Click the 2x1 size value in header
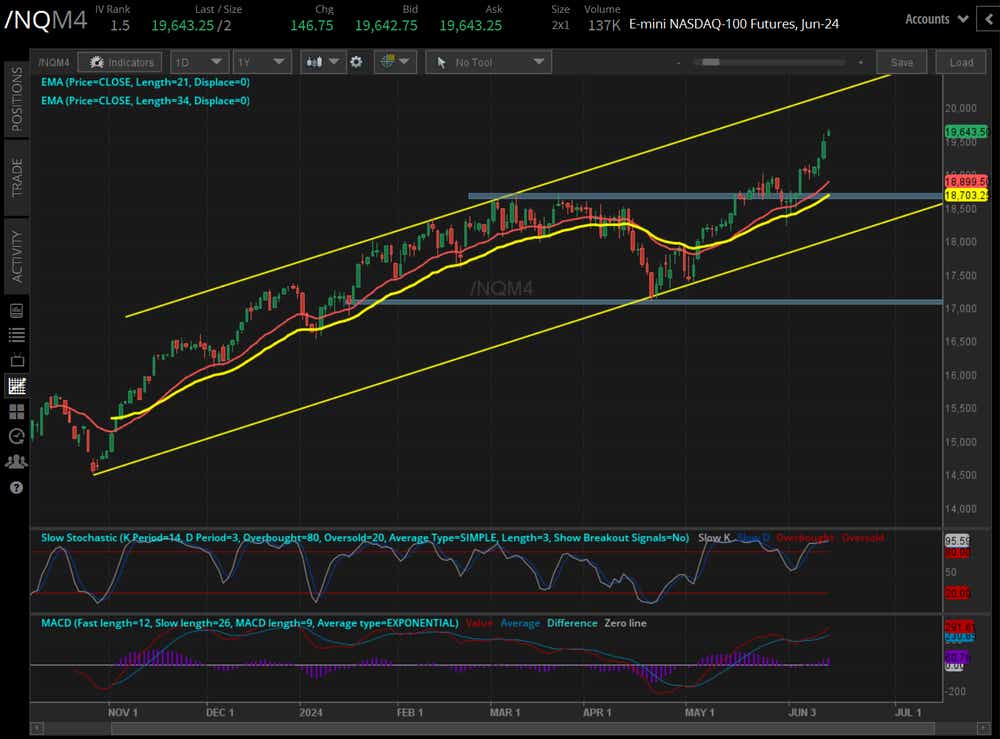The height and width of the screenshot is (739, 1000). pyautogui.click(x=561, y=26)
